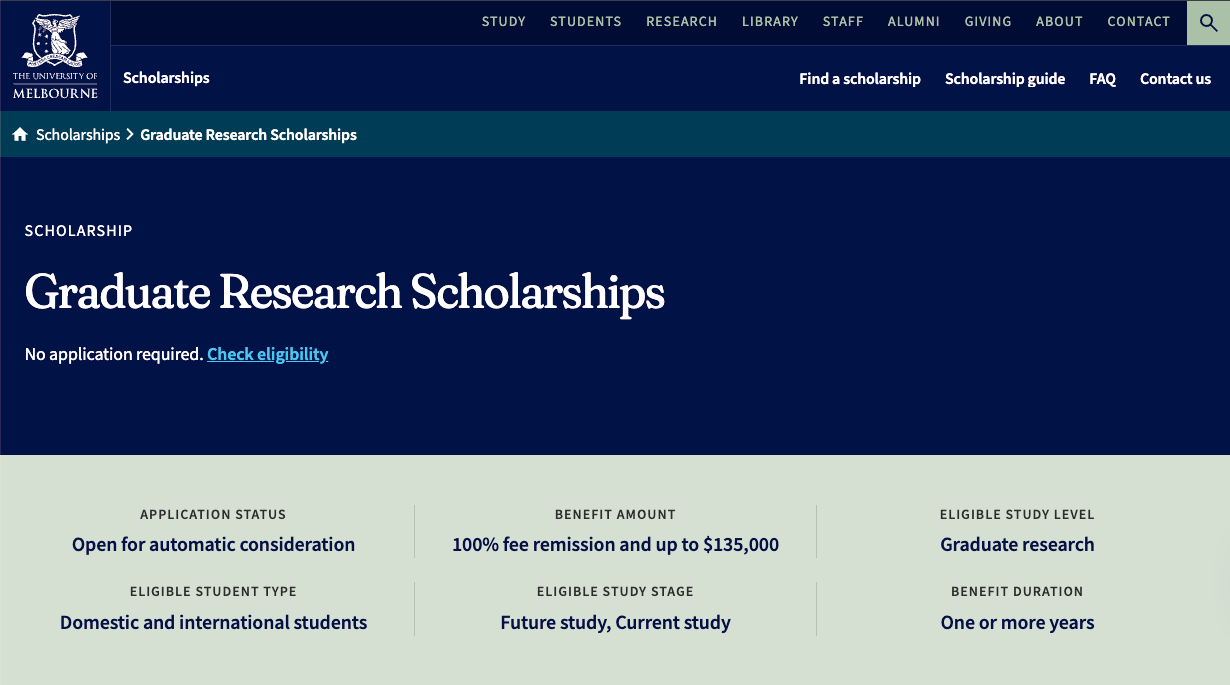Image resolution: width=1230 pixels, height=685 pixels.
Task: Open the Alumni top menu item
Action: coord(914,21)
